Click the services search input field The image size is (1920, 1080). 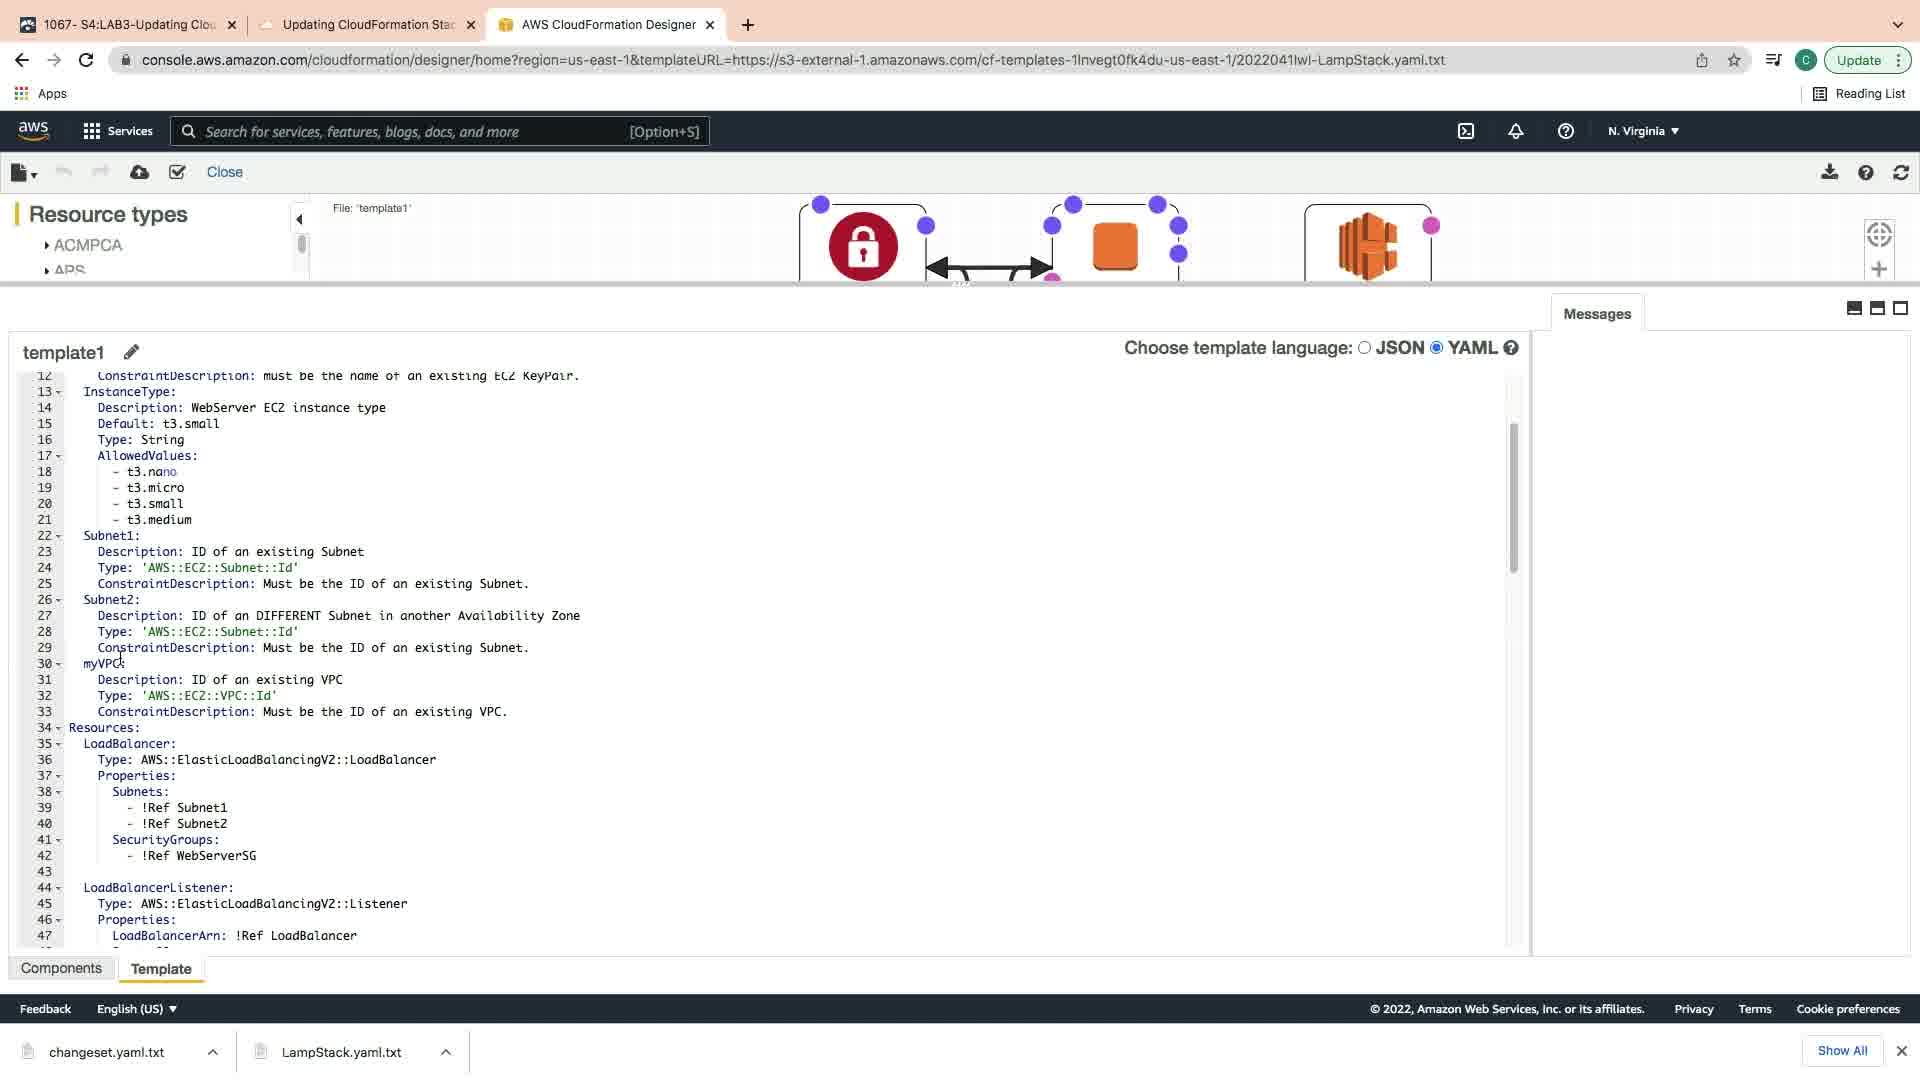(415, 131)
